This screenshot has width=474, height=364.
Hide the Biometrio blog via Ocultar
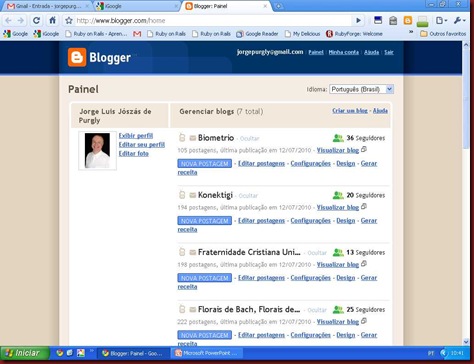[250, 138]
